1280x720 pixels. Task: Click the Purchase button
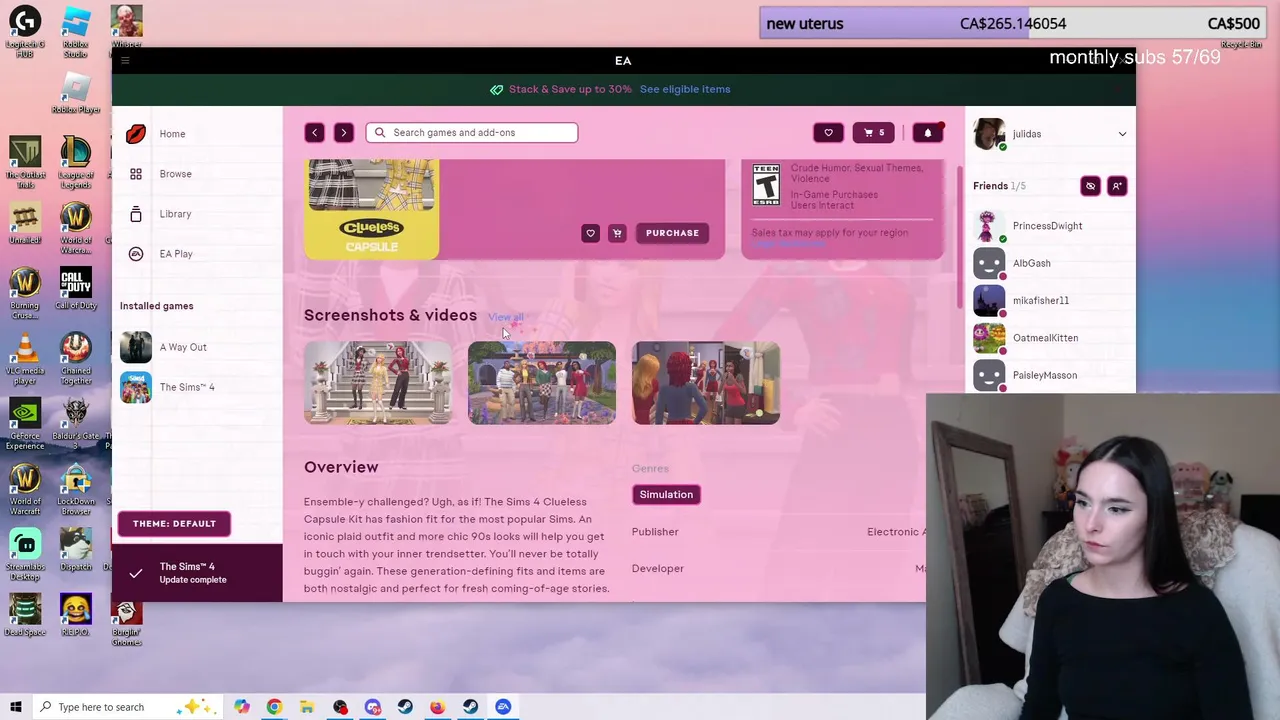(672, 233)
